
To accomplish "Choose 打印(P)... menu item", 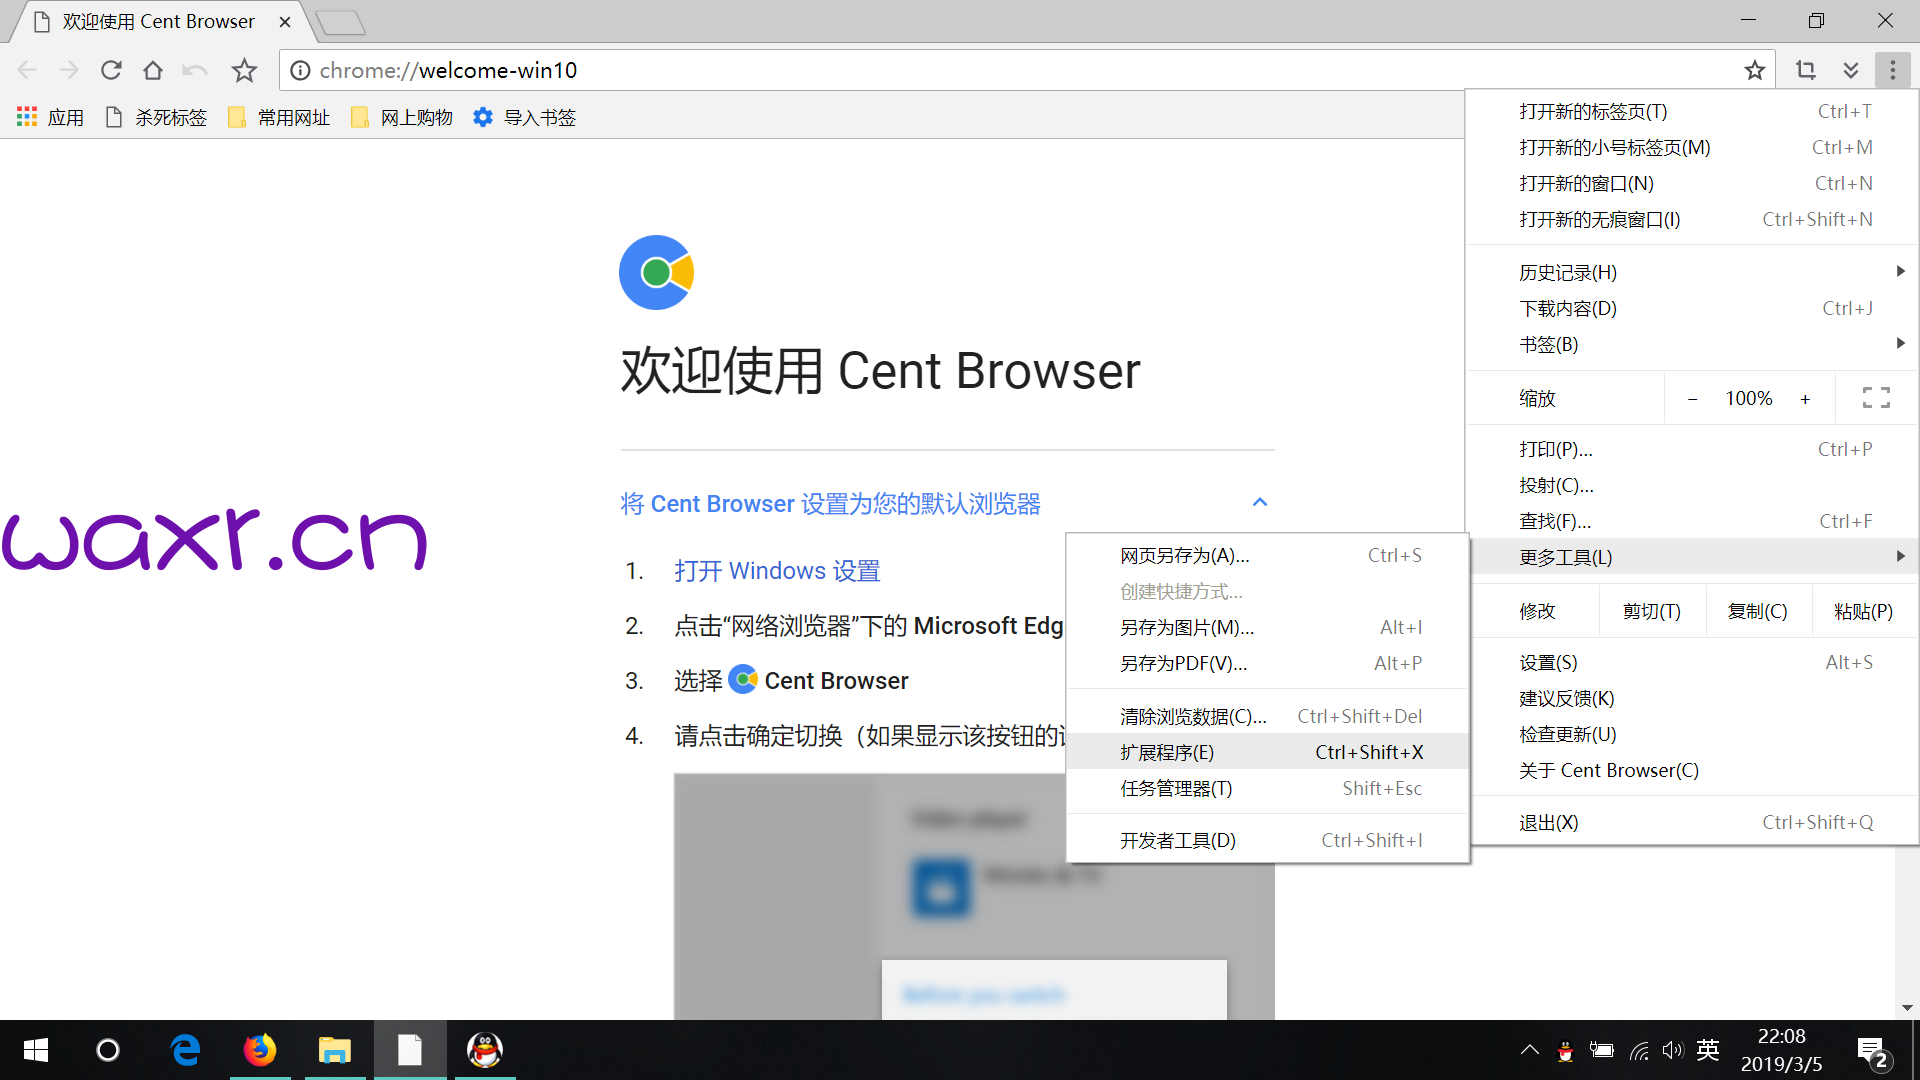I will [1692, 449].
